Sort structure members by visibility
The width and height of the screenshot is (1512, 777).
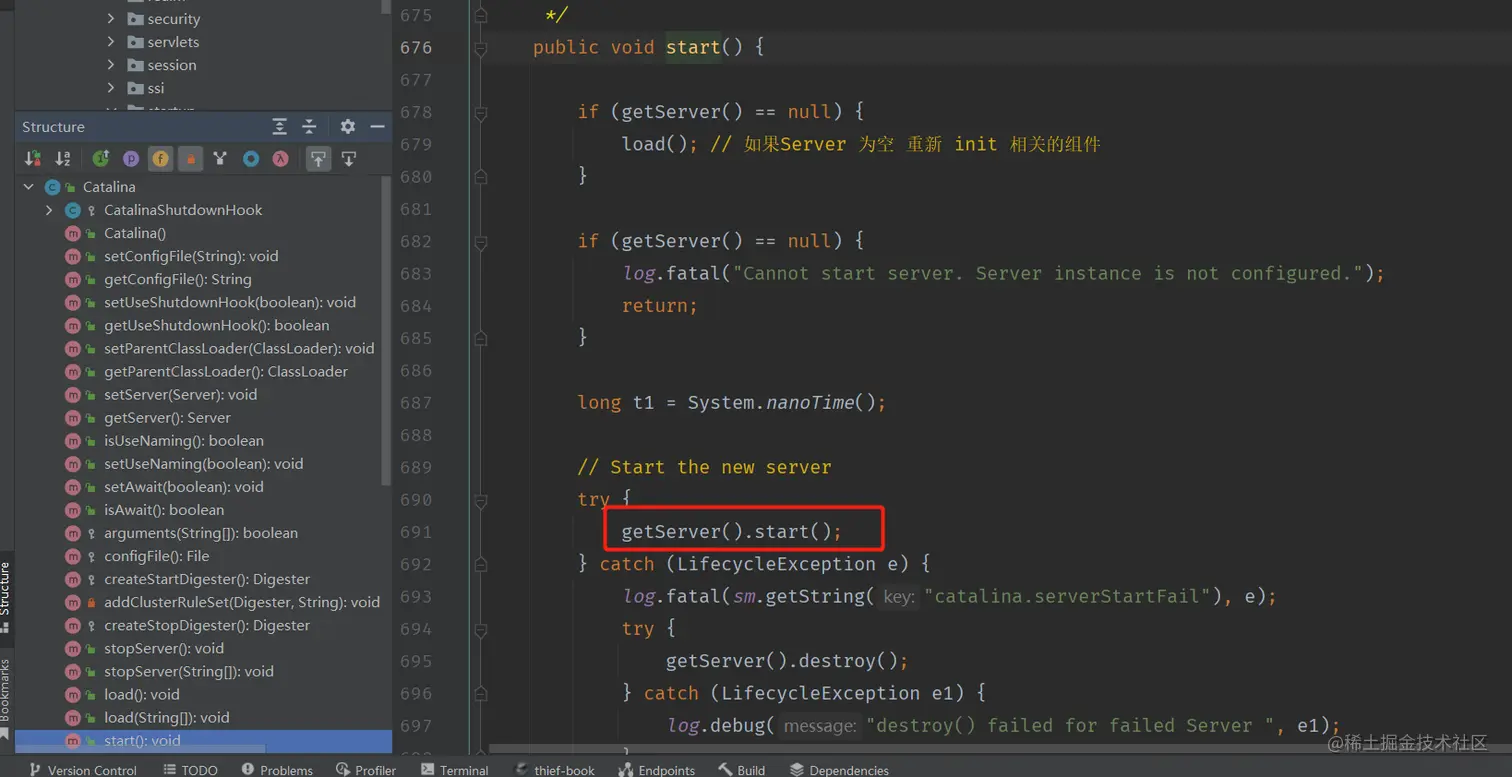coord(33,158)
